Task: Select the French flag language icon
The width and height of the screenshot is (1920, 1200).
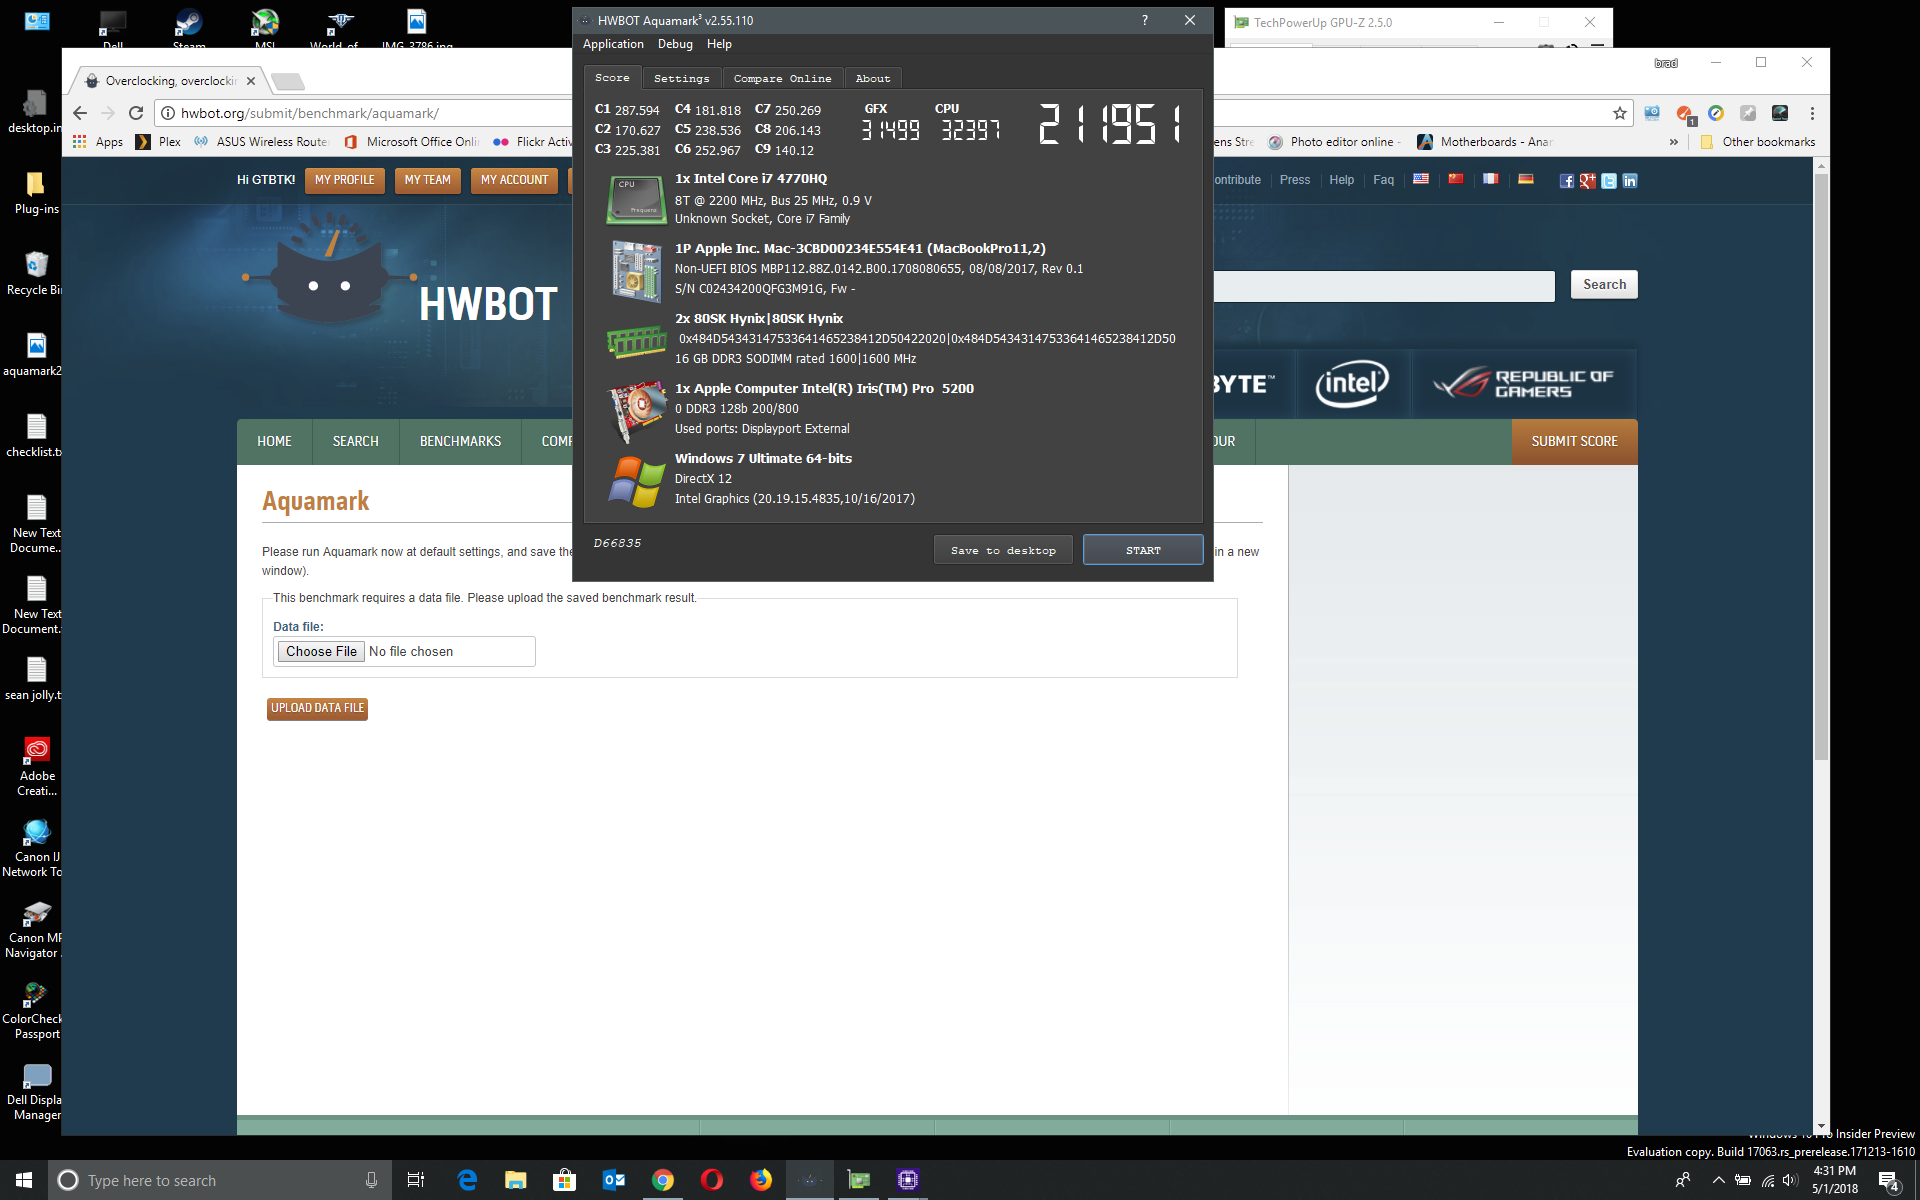Action: [x=1490, y=179]
